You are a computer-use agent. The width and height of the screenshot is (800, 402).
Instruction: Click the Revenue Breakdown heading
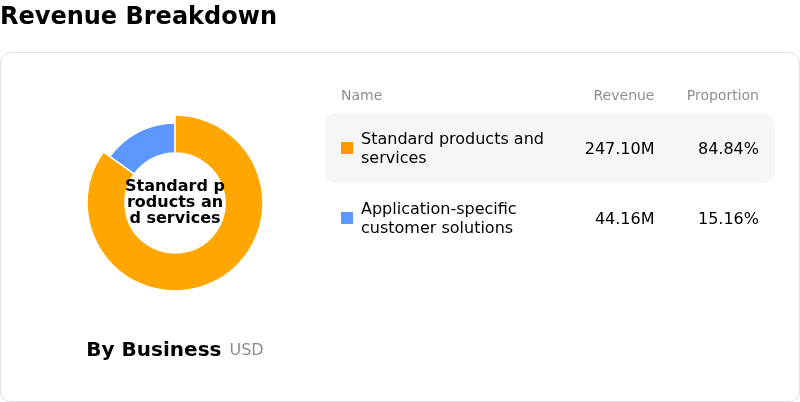click(x=138, y=15)
